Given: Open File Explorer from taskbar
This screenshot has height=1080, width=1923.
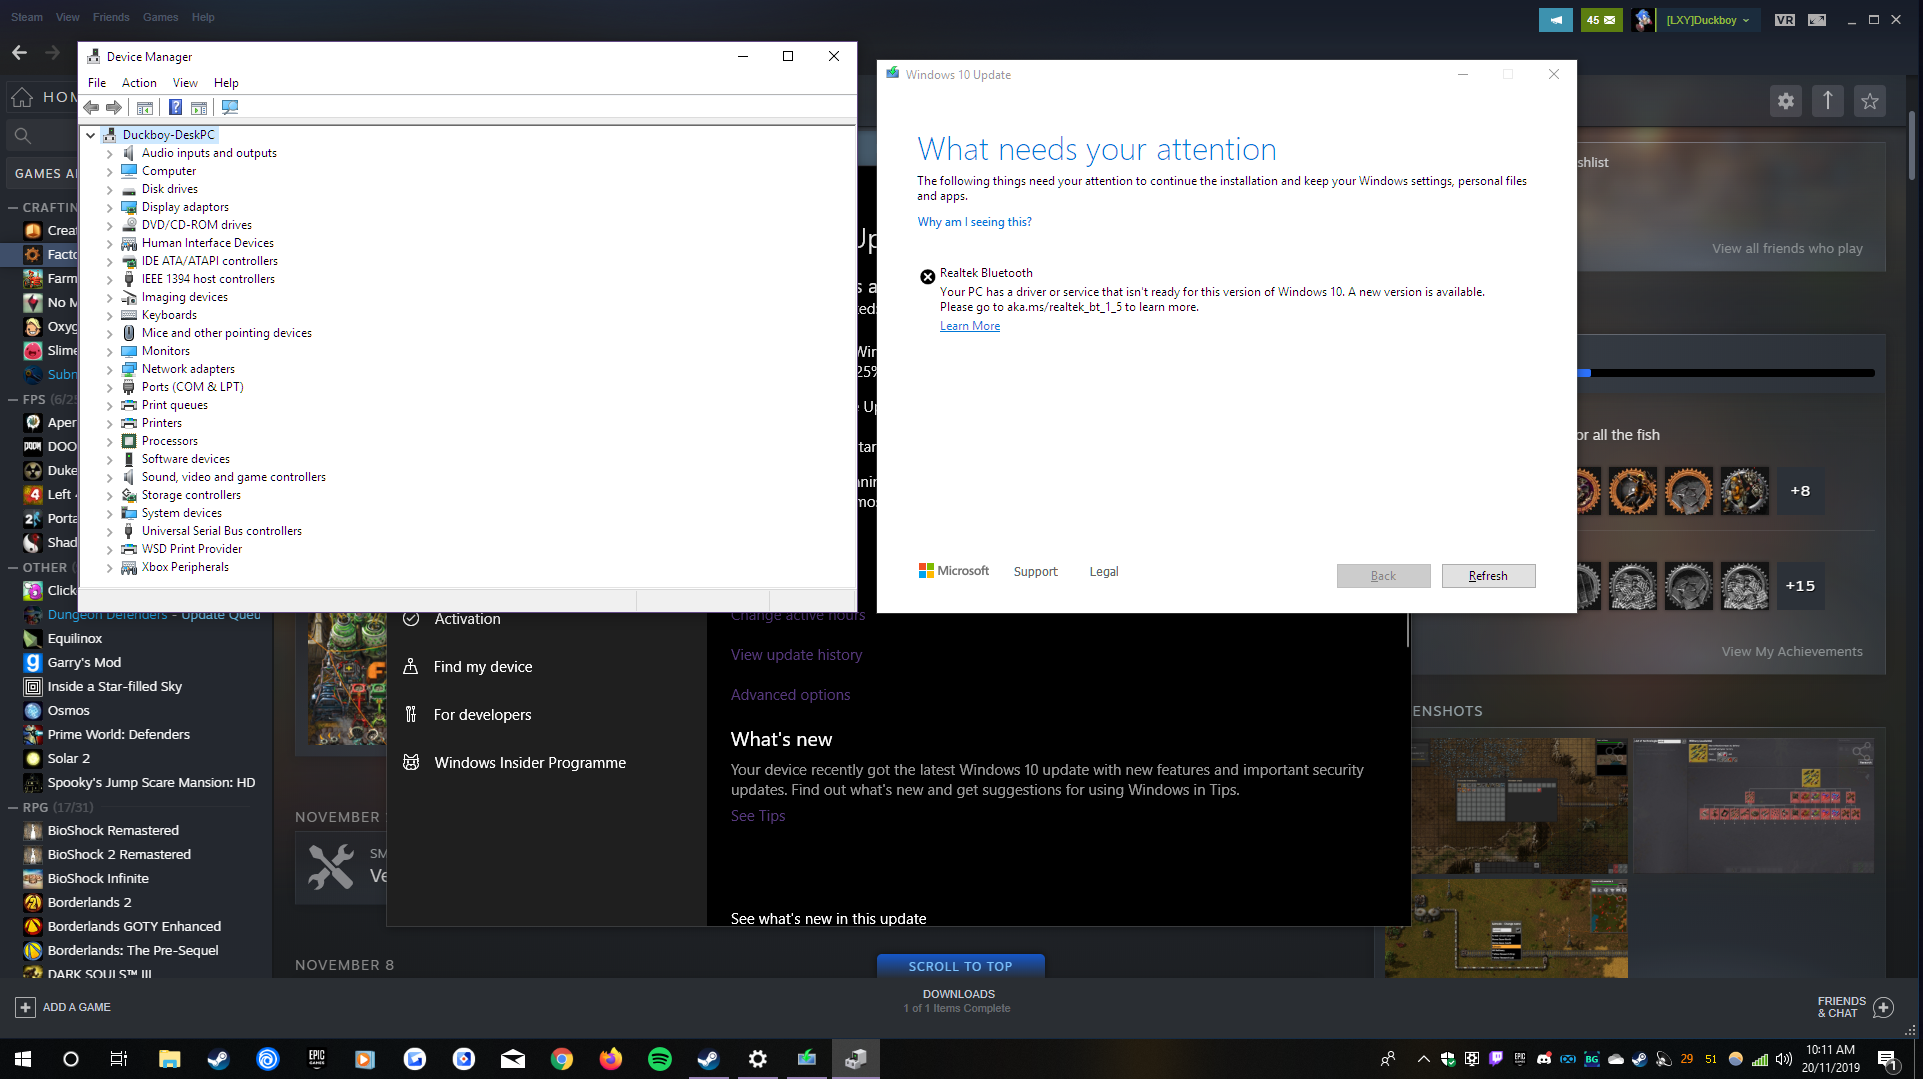Looking at the screenshot, I should click(x=170, y=1059).
